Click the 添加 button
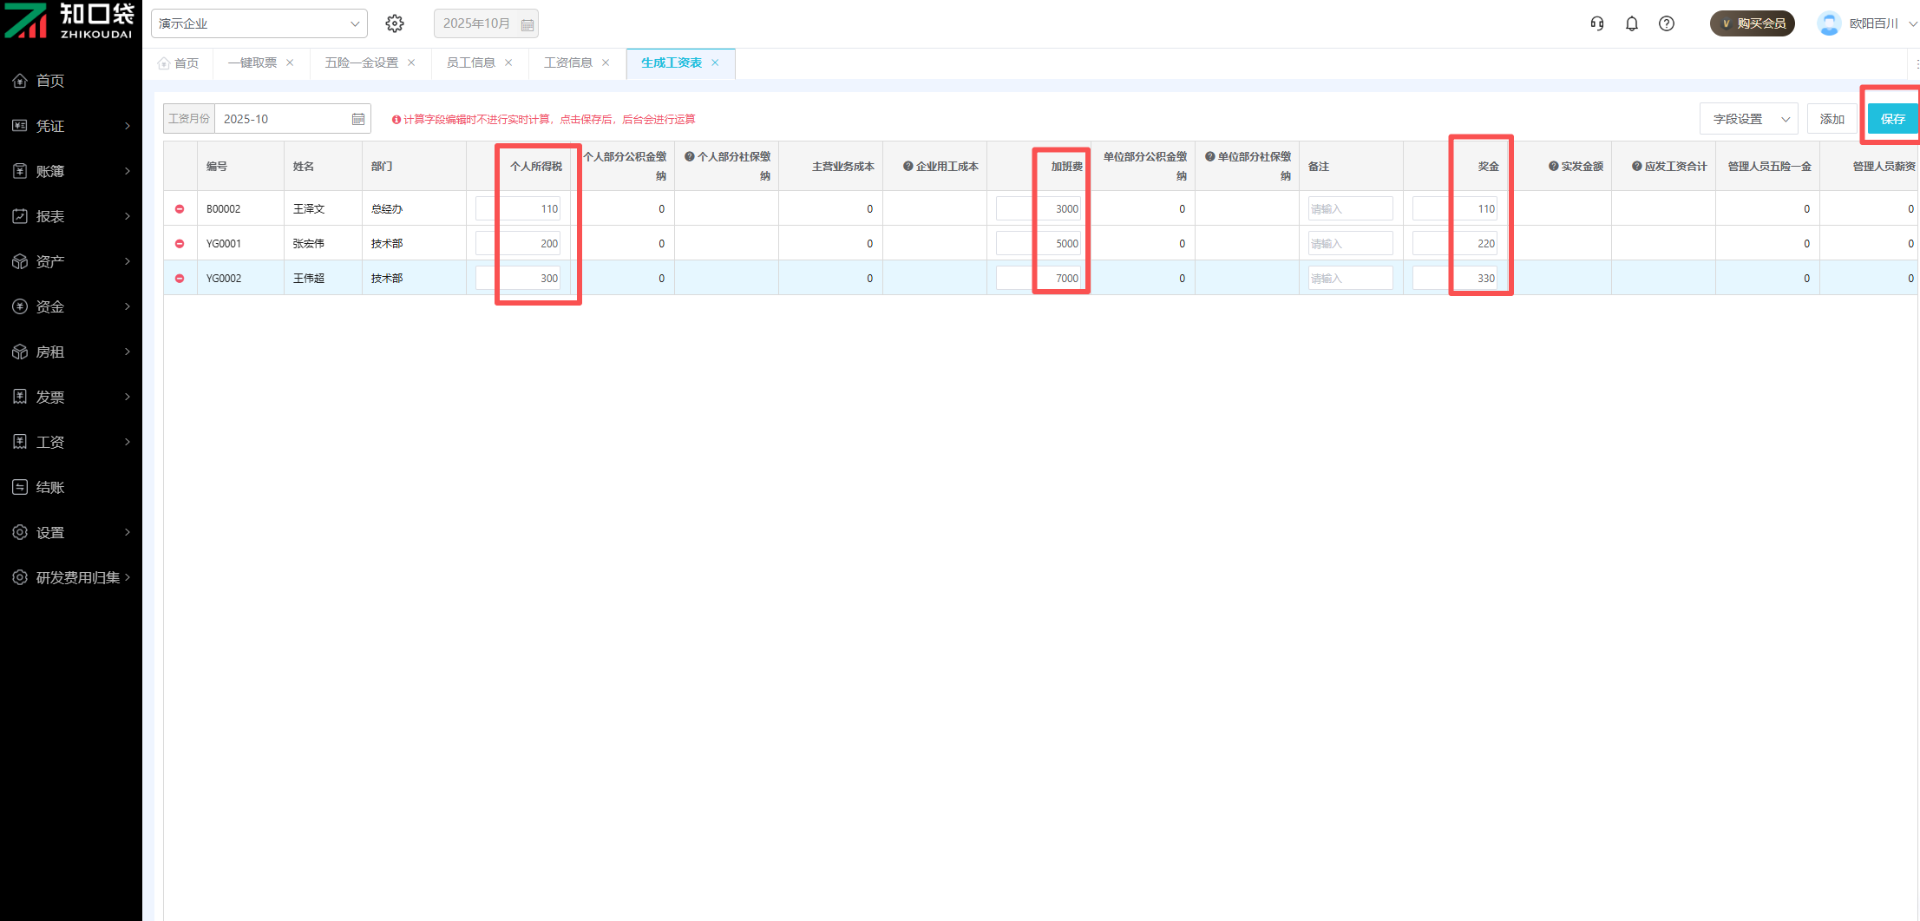The width and height of the screenshot is (1920, 921). coord(1832,119)
